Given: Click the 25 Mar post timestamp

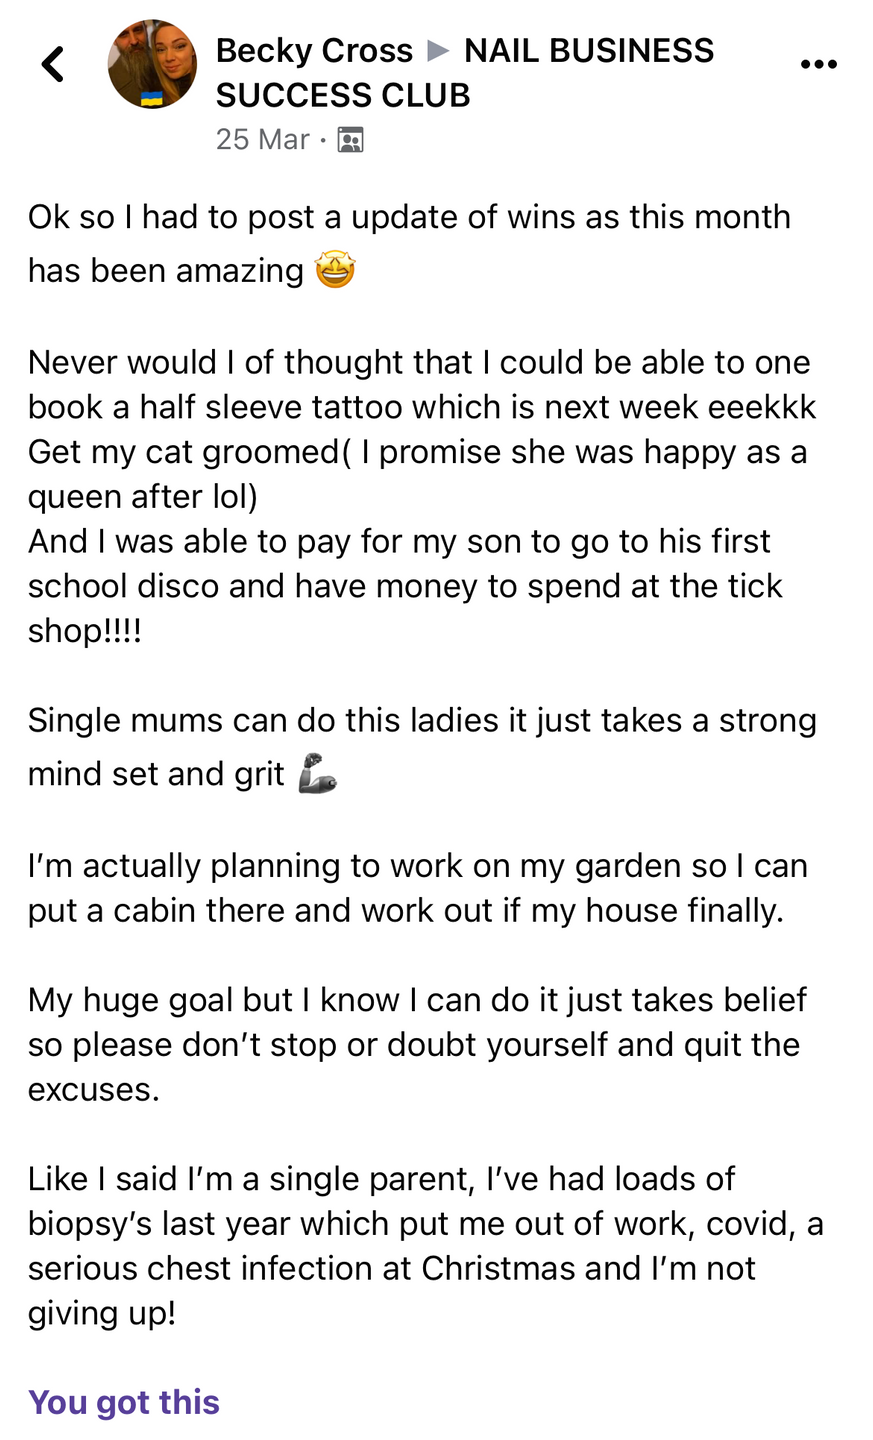Looking at the screenshot, I should (x=262, y=139).
